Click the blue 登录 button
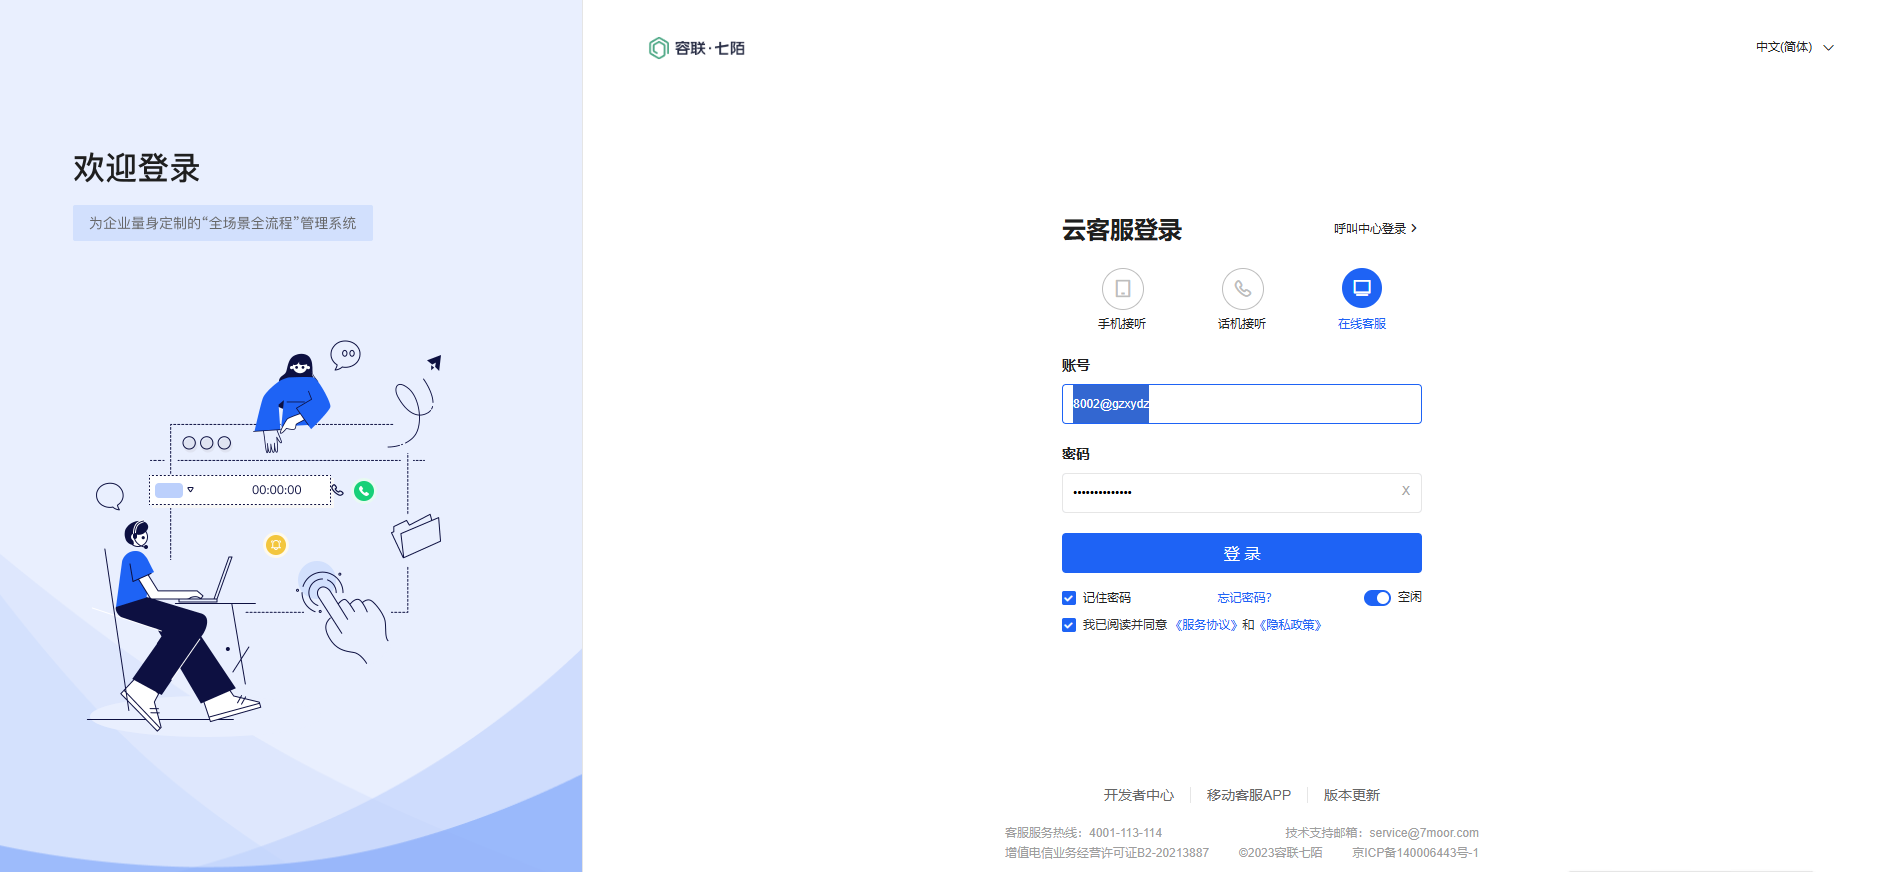This screenshot has width=1899, height=872. coord(1241,553)
